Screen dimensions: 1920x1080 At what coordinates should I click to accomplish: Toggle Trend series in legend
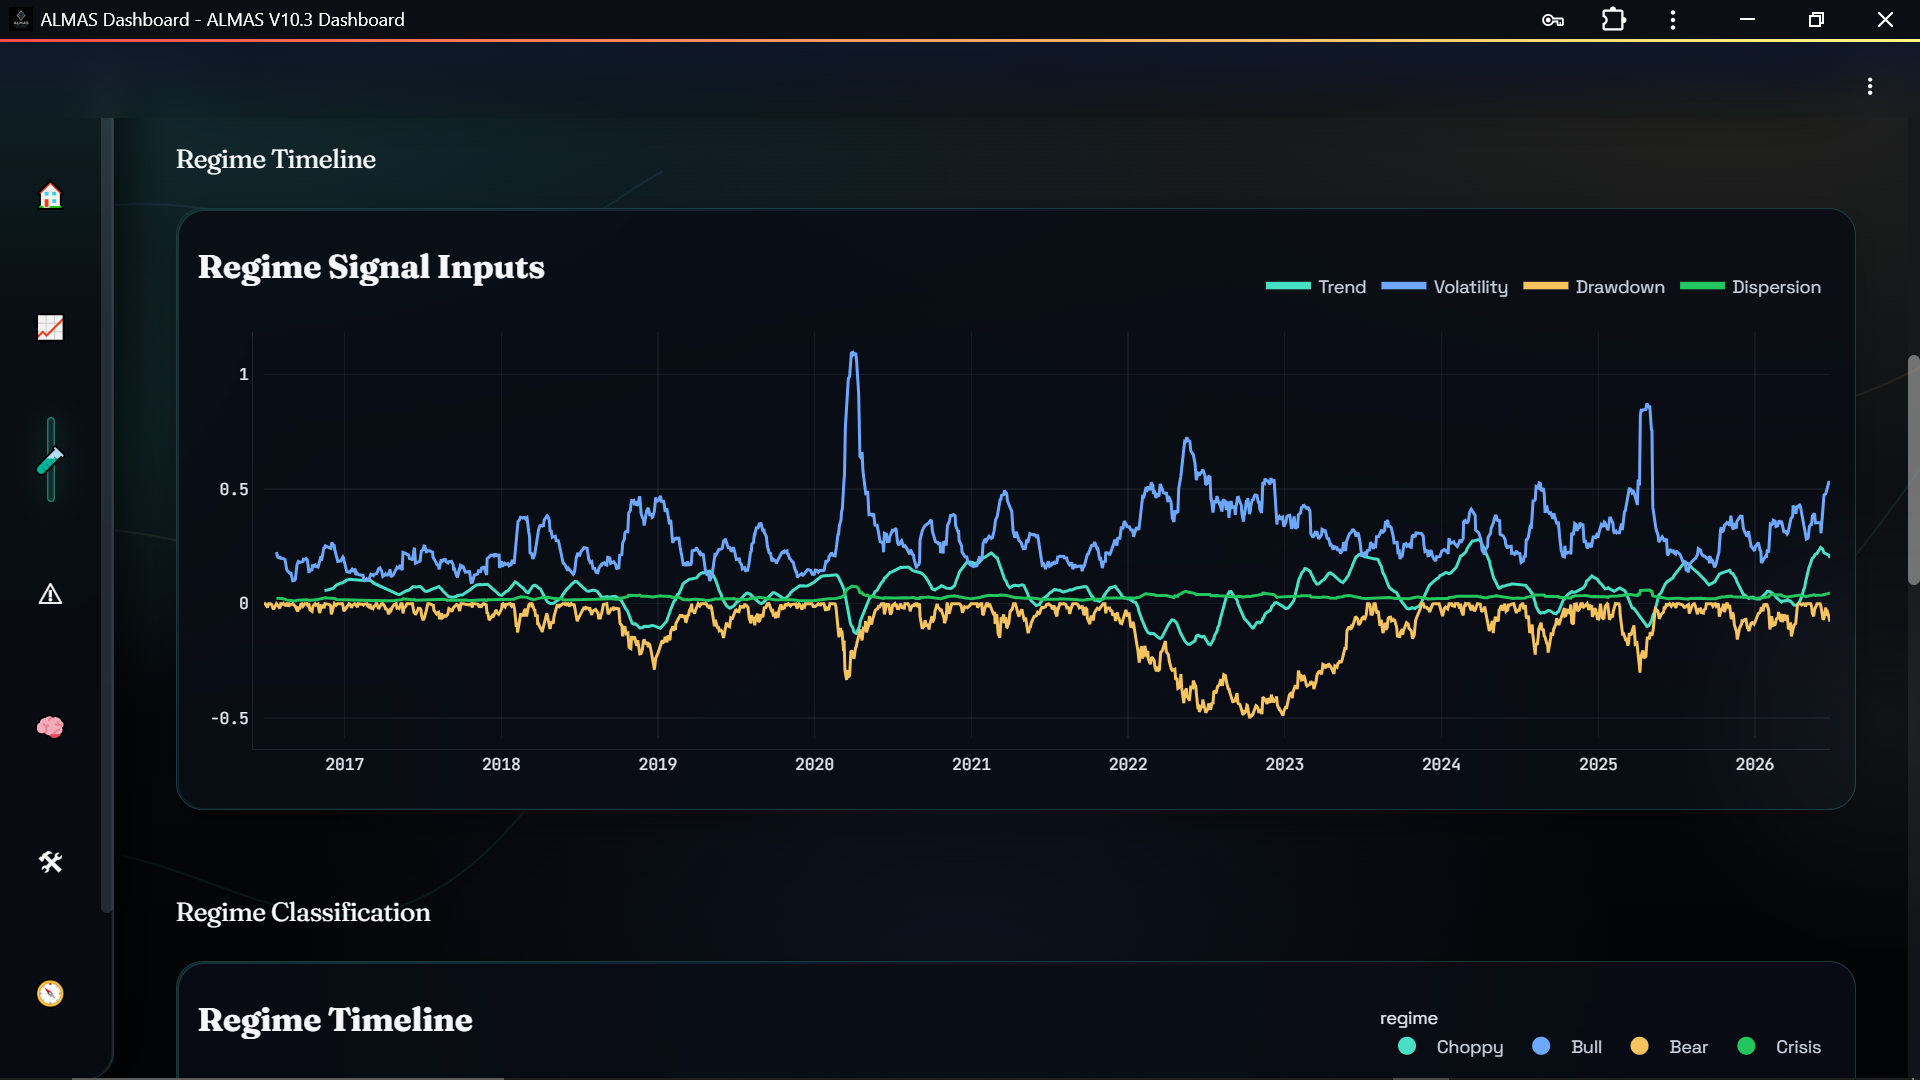click(1316, 287)
